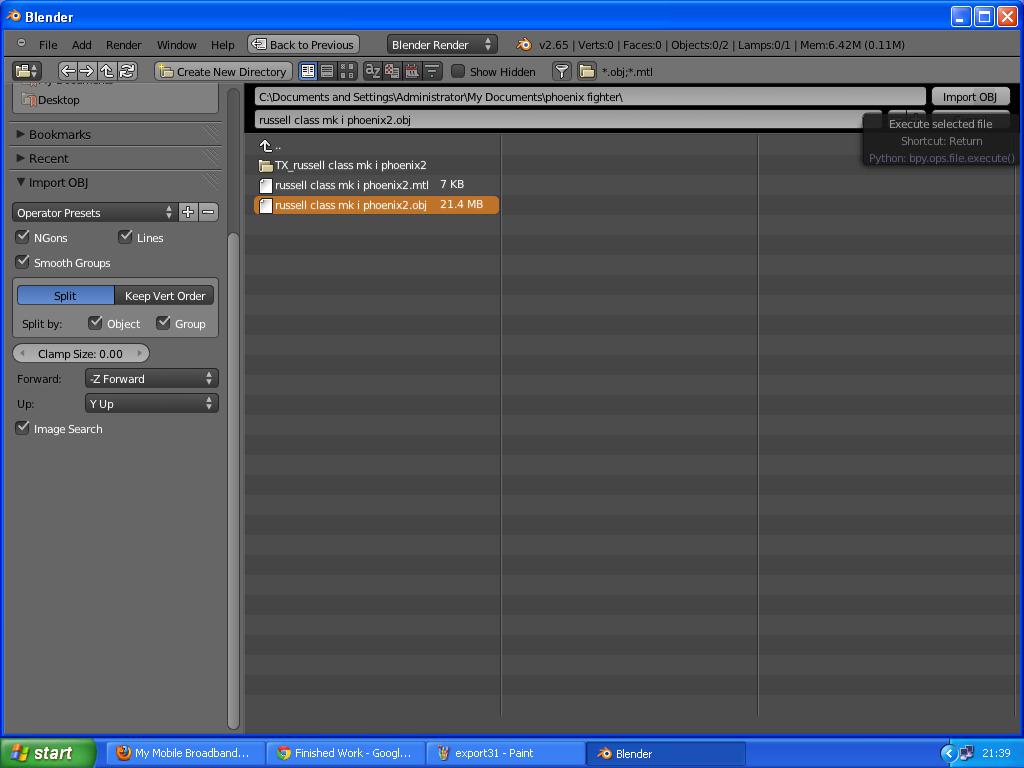Open render engine dropdown Blender Render
Viewport: 1024px width, 768px height.
pos(441,44)
